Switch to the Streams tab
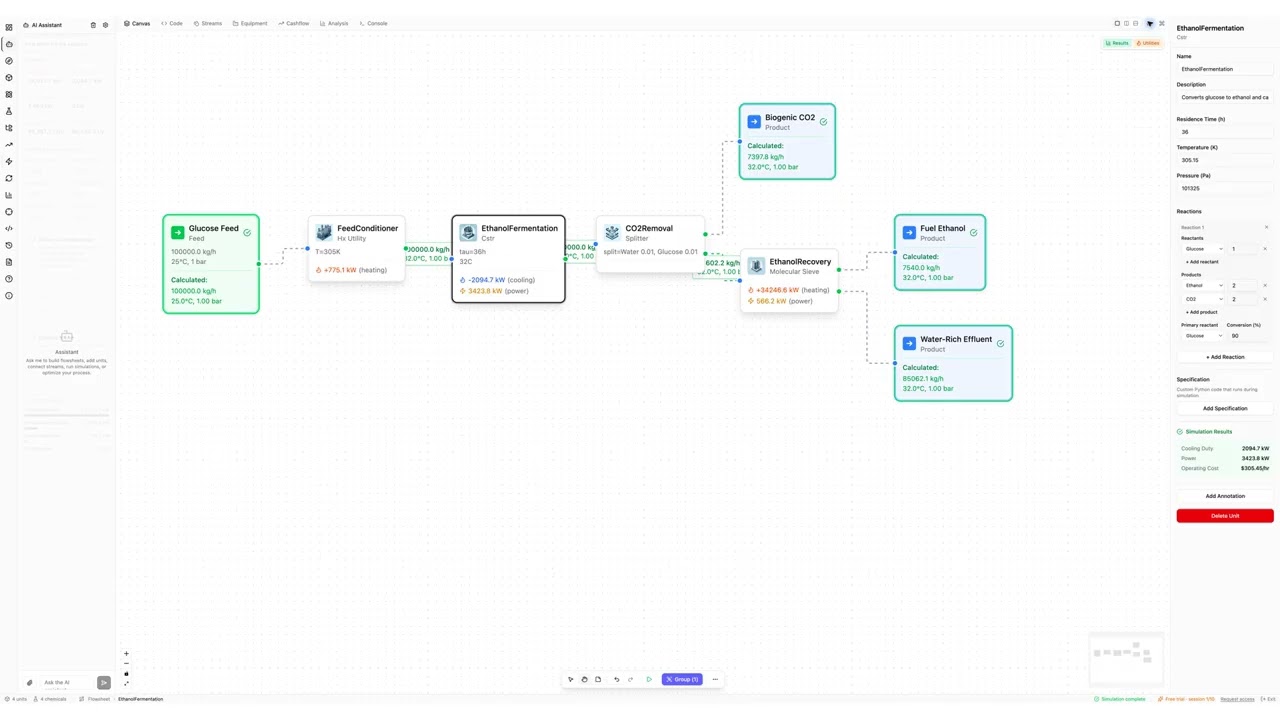 coord(208,23)
